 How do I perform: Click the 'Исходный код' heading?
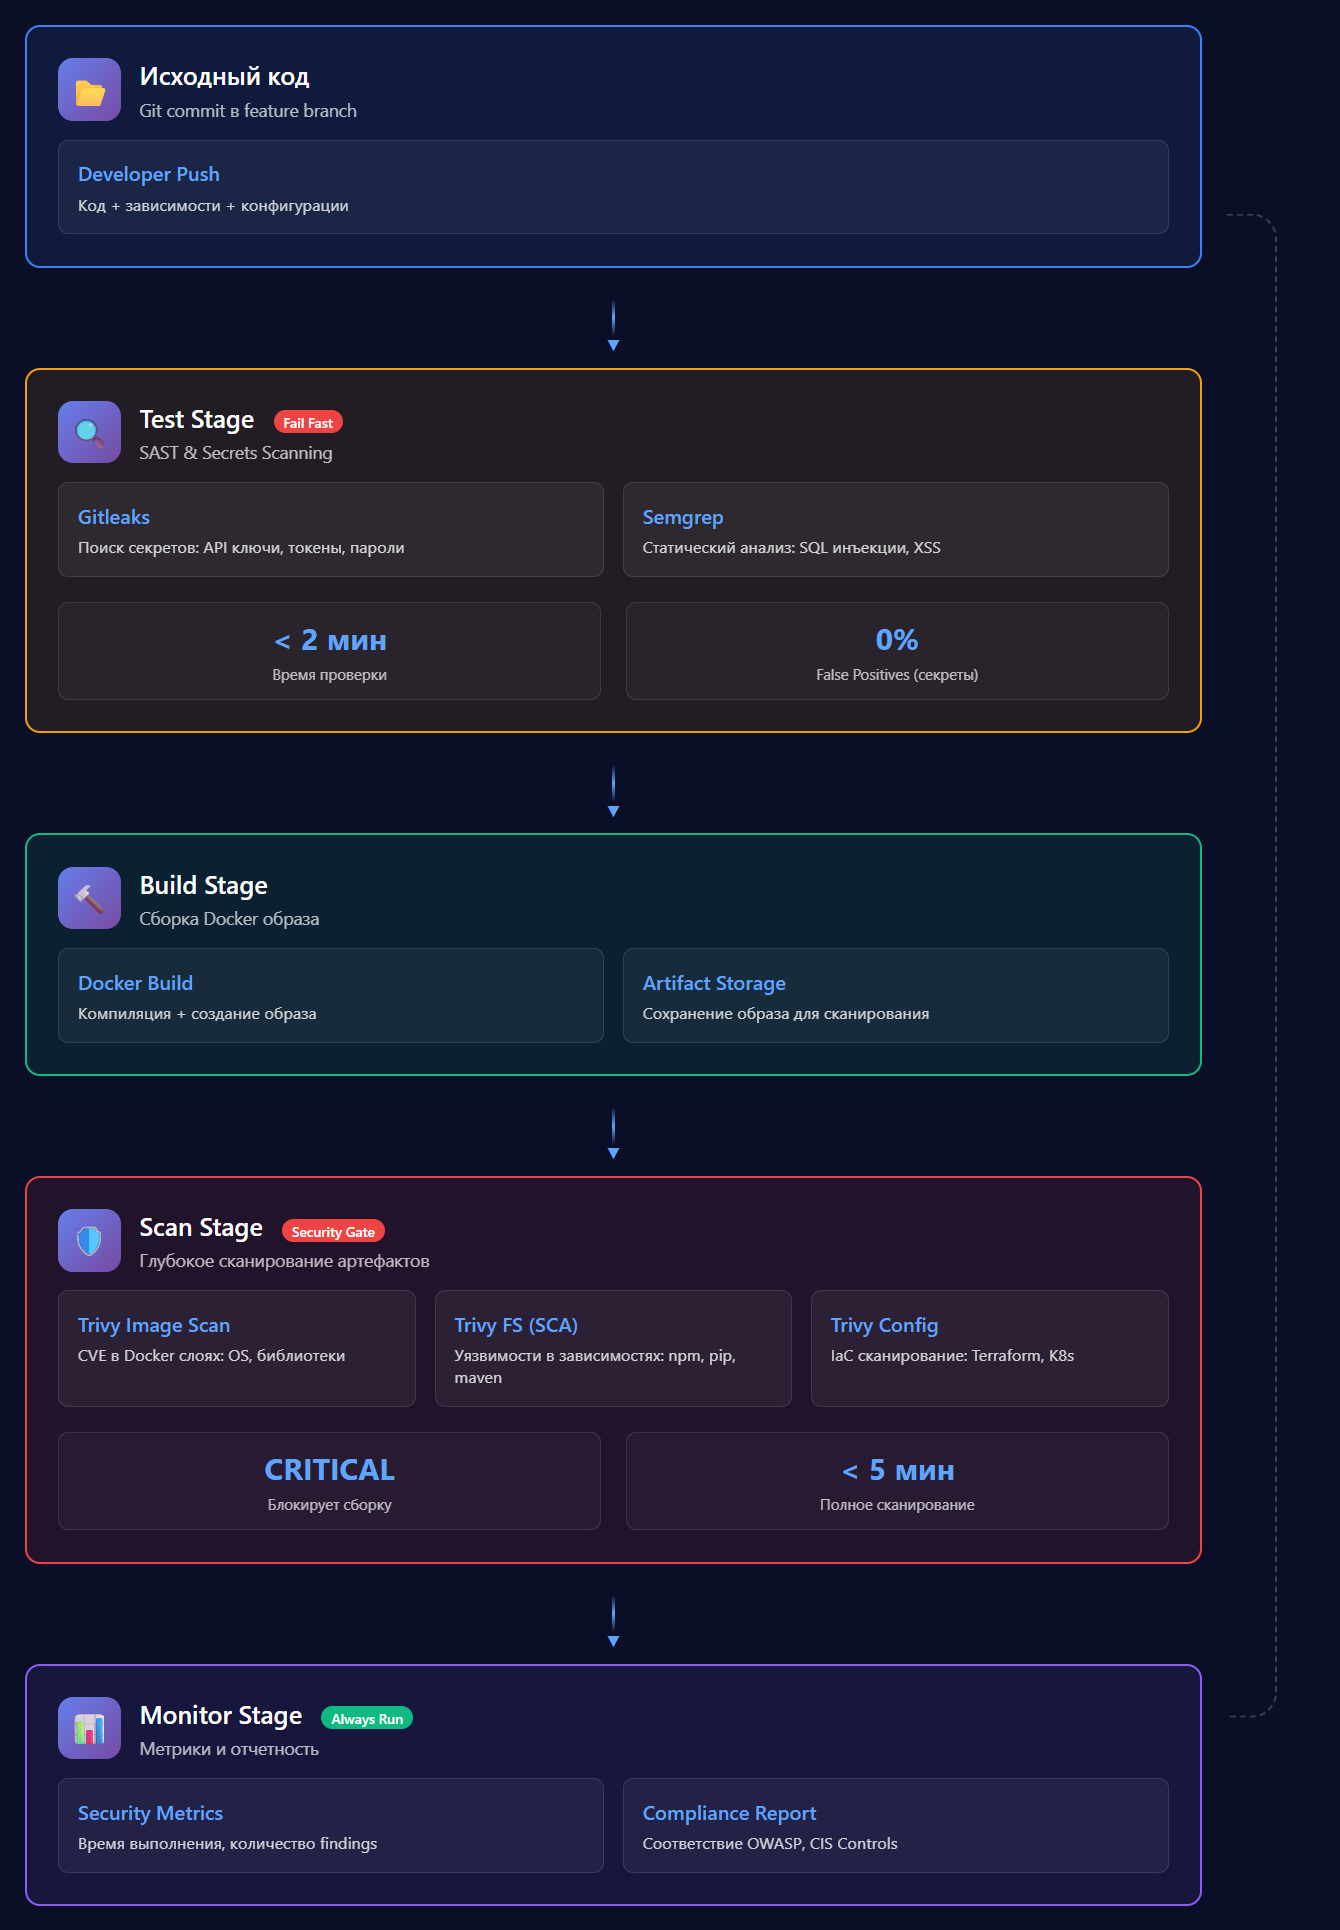pos(225,77)
